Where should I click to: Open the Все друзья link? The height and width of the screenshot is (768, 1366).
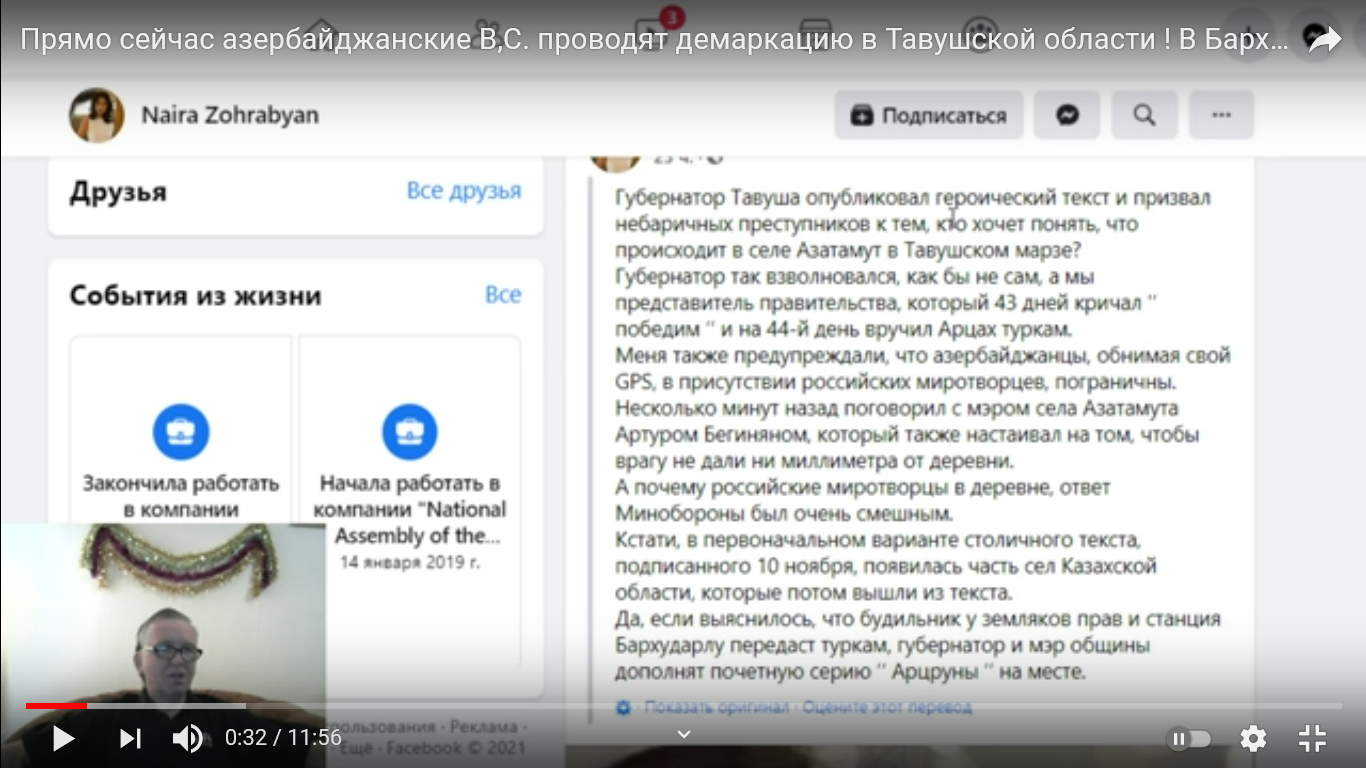(464, 190)
